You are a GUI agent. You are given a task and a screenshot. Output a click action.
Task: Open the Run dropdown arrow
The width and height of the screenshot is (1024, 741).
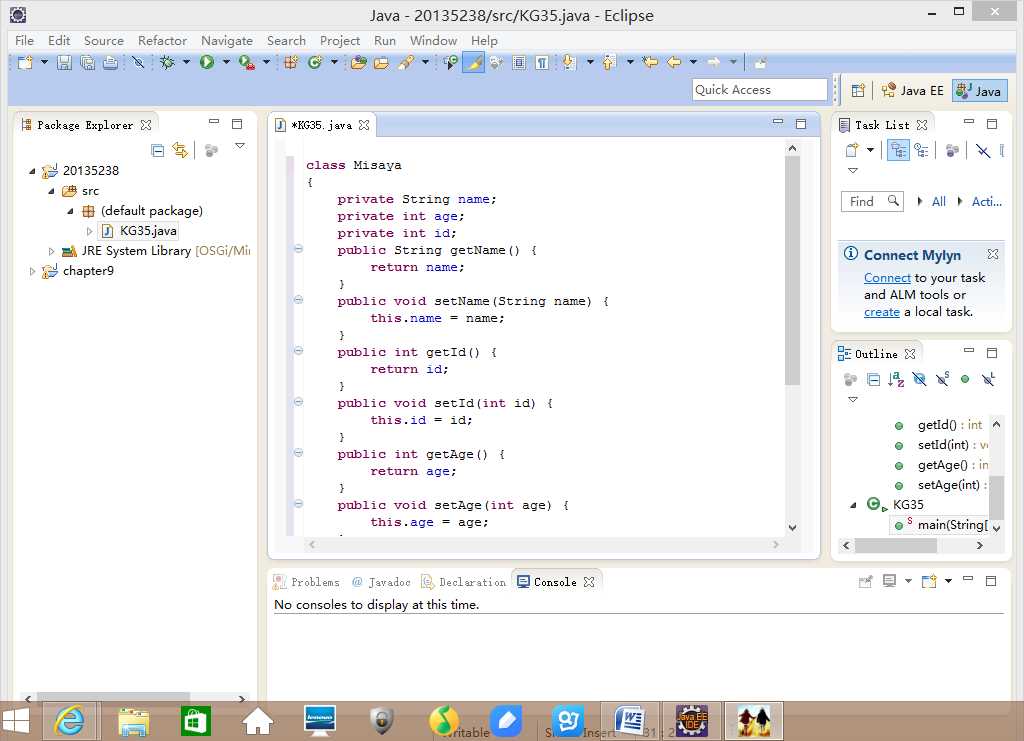point(226,63)
